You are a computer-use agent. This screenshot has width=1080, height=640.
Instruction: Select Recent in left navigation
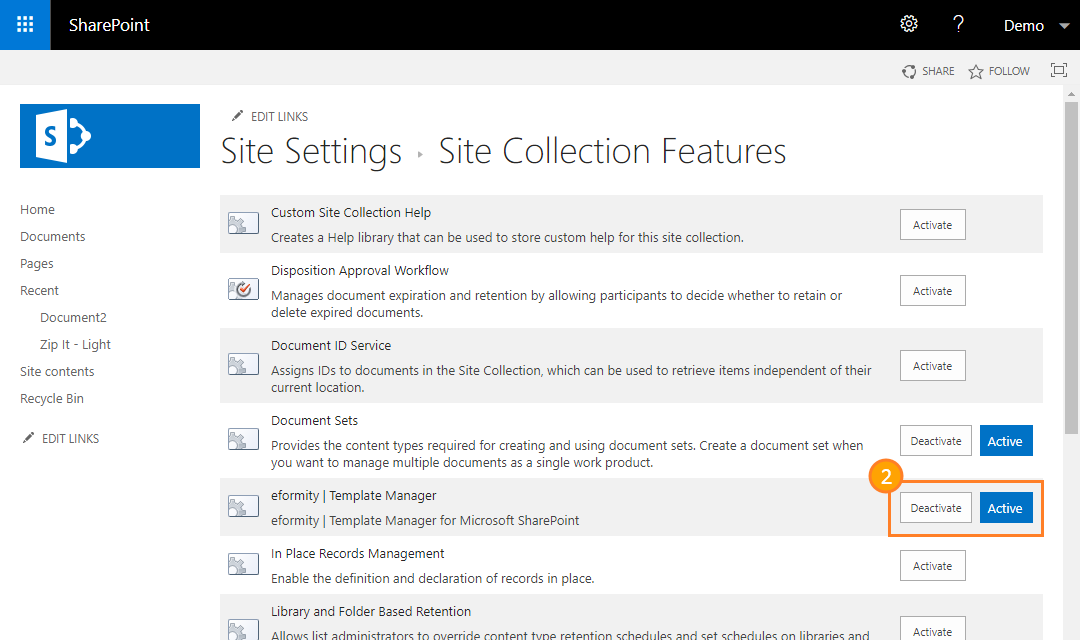(x=39, y=290)
